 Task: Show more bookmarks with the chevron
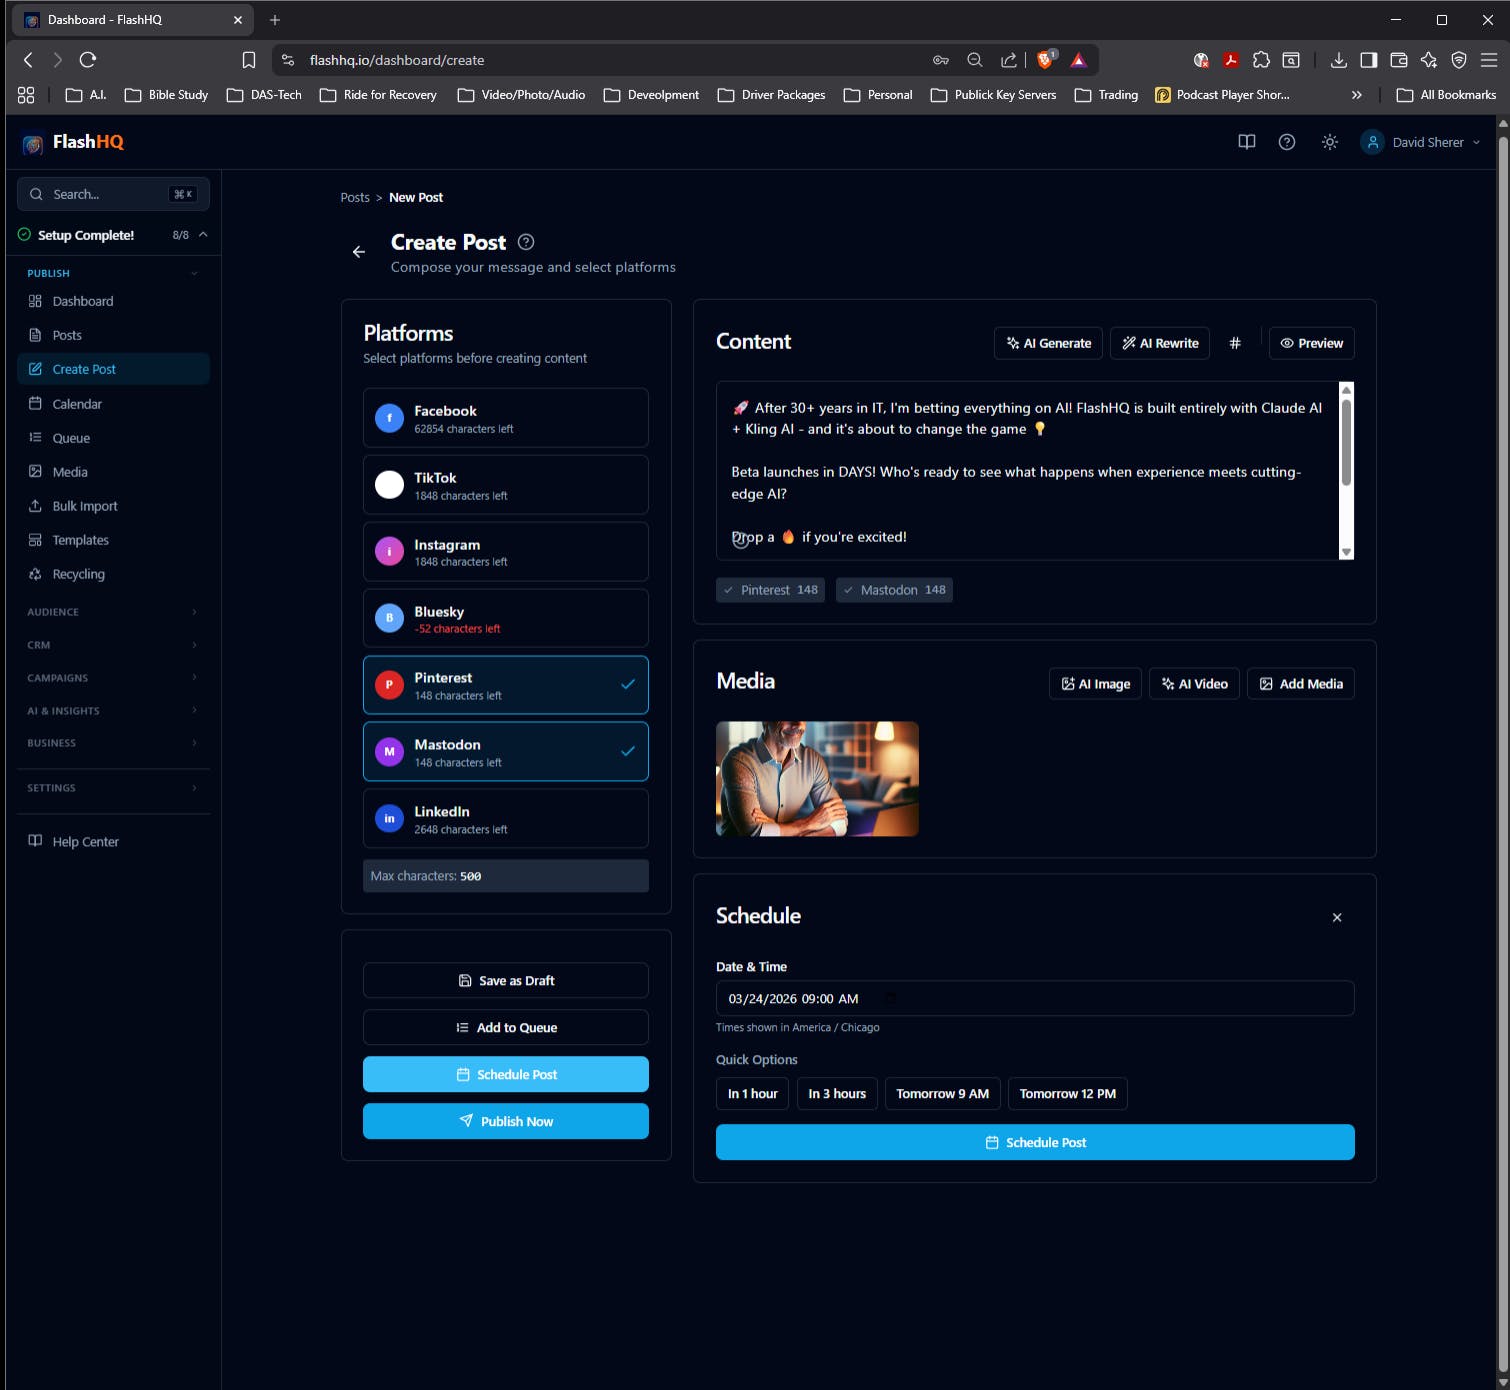tap(1356, 95)
